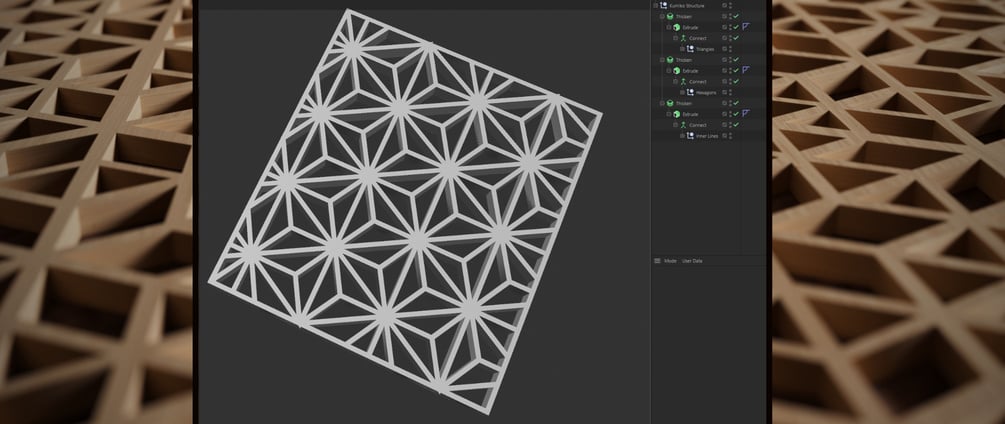Click the Kumiko lattice model in viewport
Screen dimensions: 1005x424
(406, 211)
